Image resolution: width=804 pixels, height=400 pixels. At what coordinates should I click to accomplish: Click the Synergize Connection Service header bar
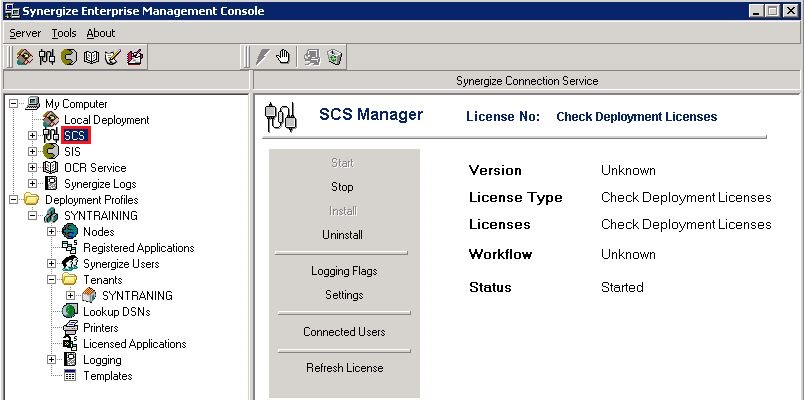point(527,81)
